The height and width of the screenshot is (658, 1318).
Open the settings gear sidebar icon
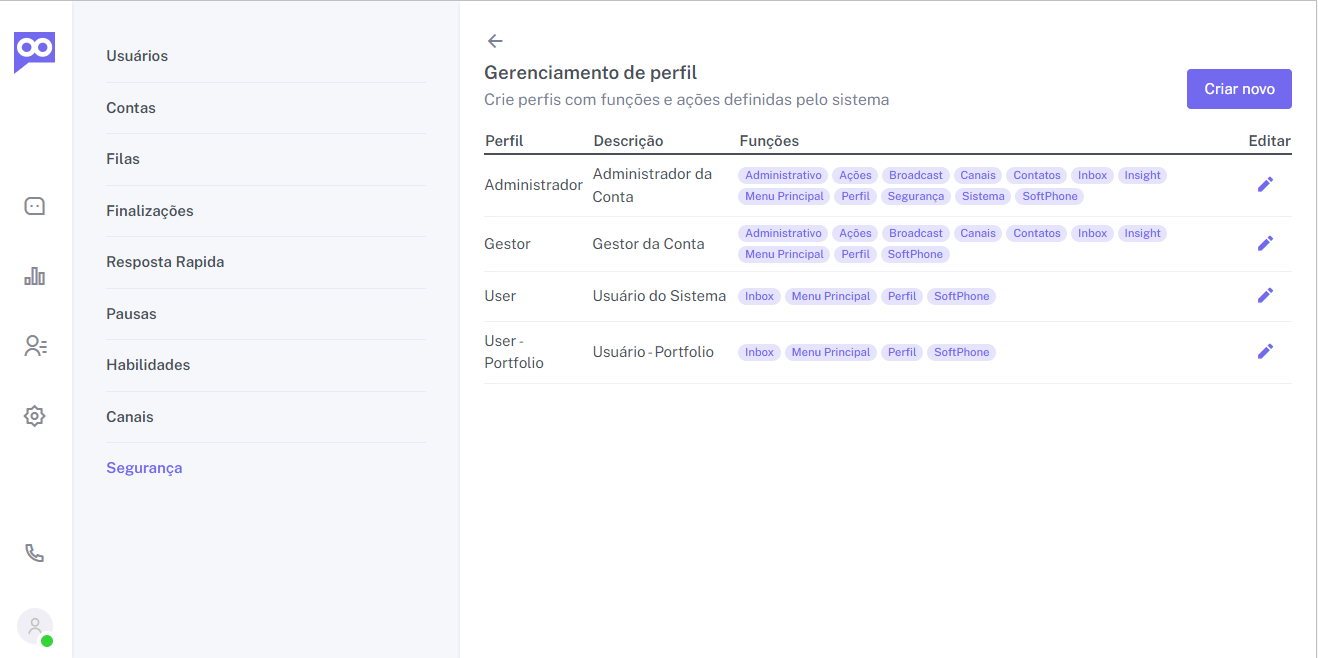pos(35,416)
